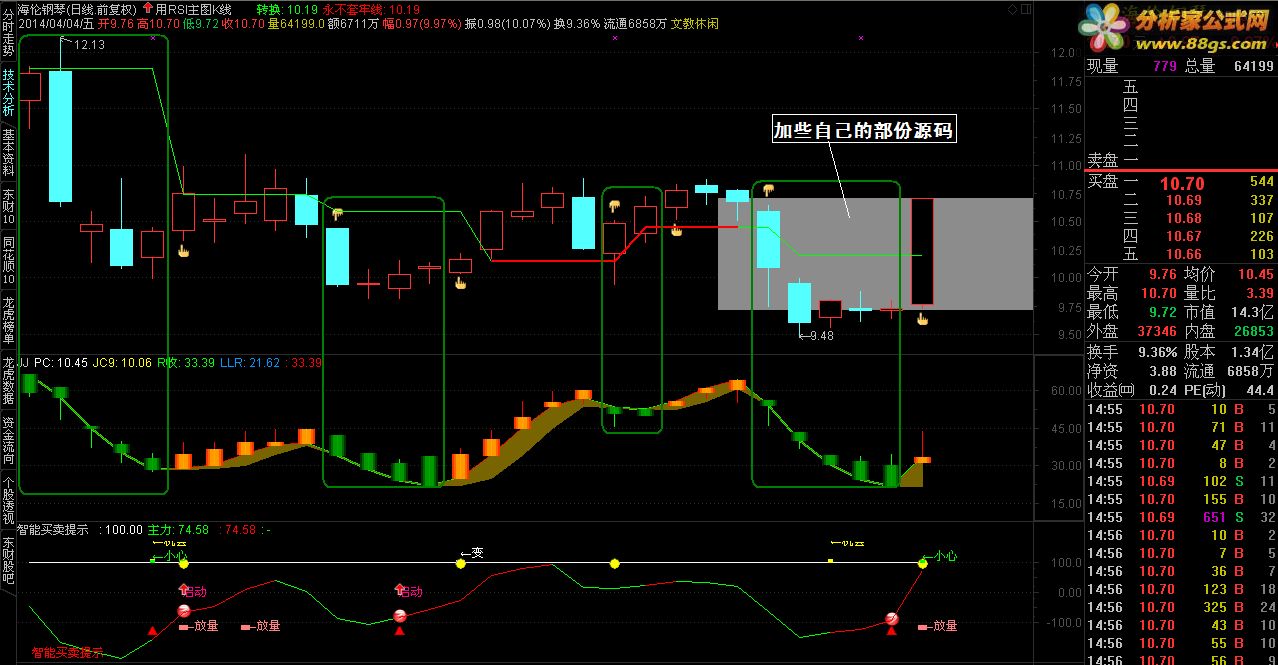Viewport: 1278px width, 665px height.
Task: Click the 现量 779 value
Action: 1164,66
